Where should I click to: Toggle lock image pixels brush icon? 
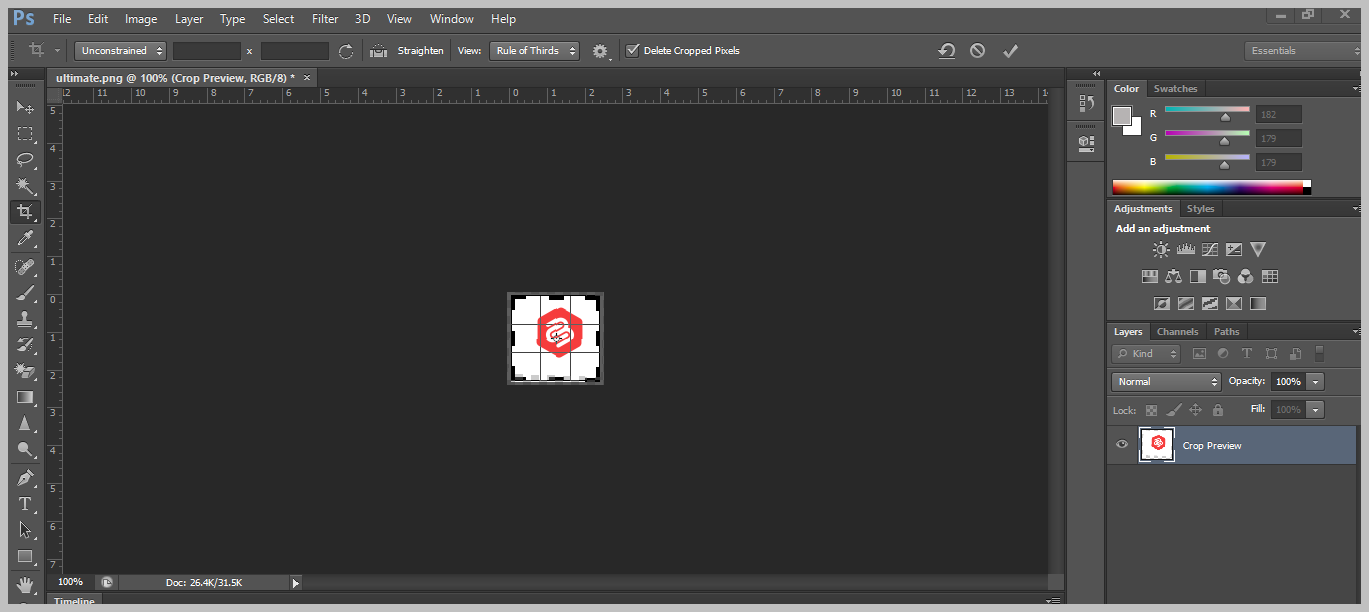1173,410
